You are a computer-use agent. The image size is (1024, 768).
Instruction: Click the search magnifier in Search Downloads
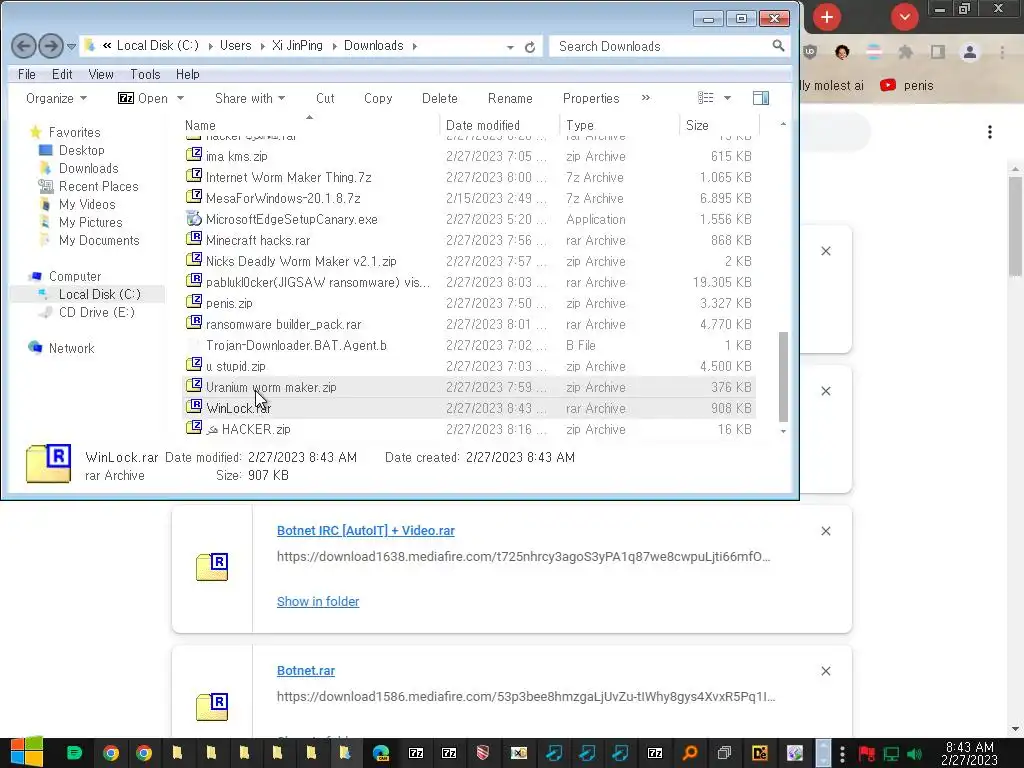(x=778, y=46)
